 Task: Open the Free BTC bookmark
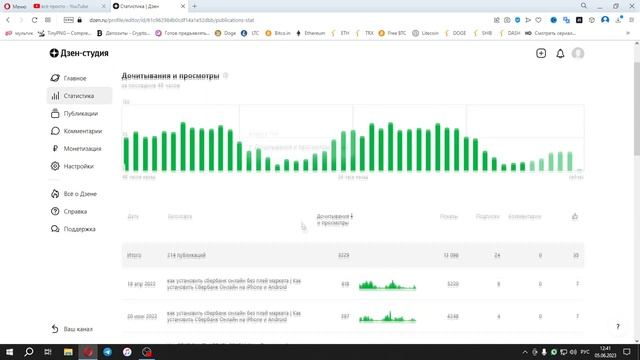(392, 33)
